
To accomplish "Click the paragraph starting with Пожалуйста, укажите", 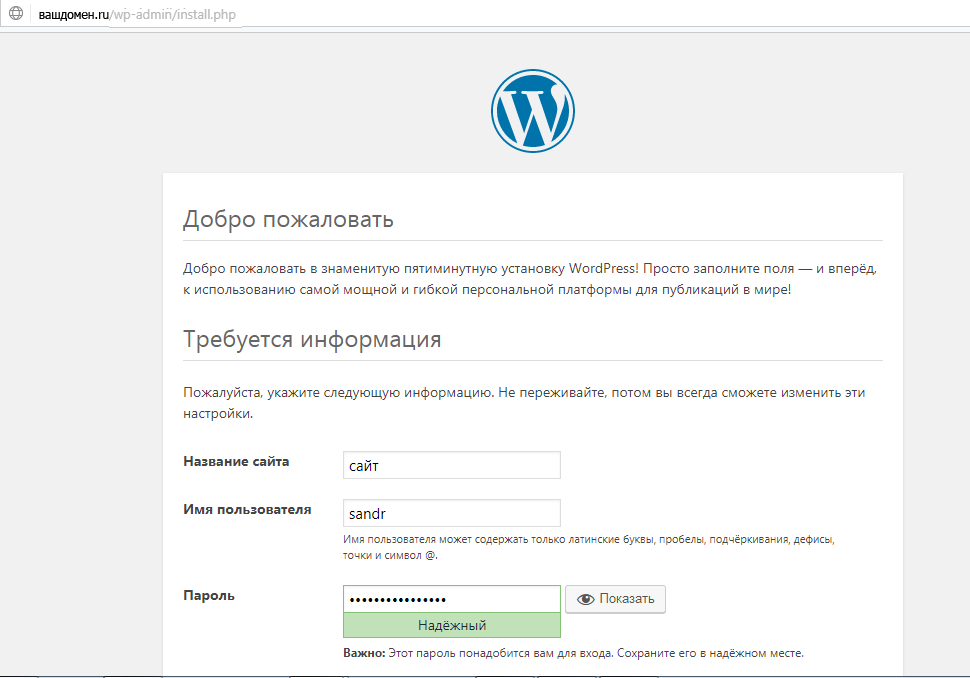I will (524, 403).
